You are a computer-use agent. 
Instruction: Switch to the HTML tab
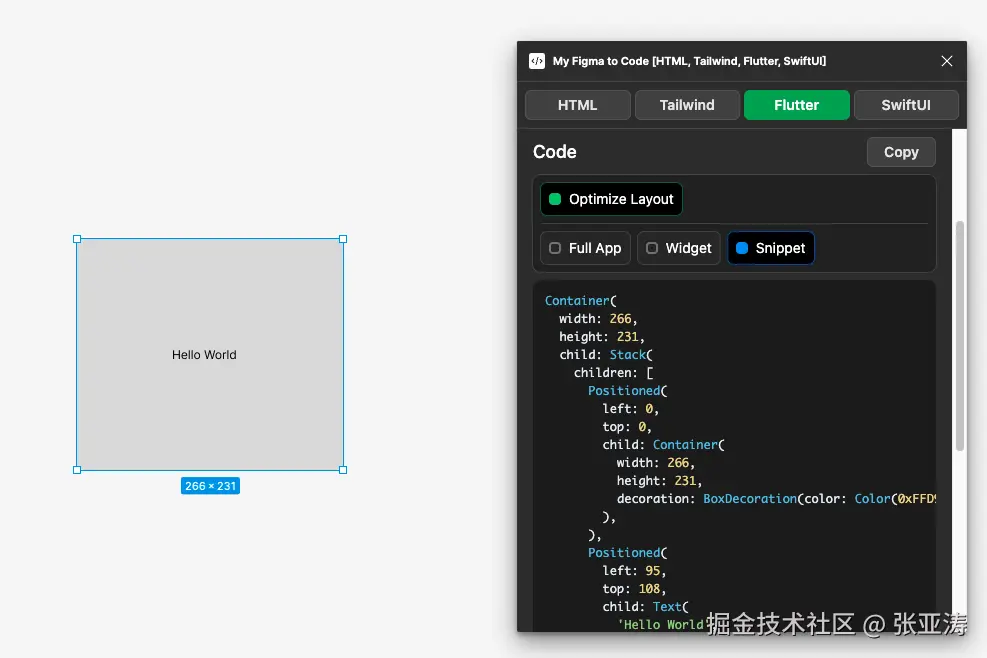pyautogui.click(x=577, y=105)
